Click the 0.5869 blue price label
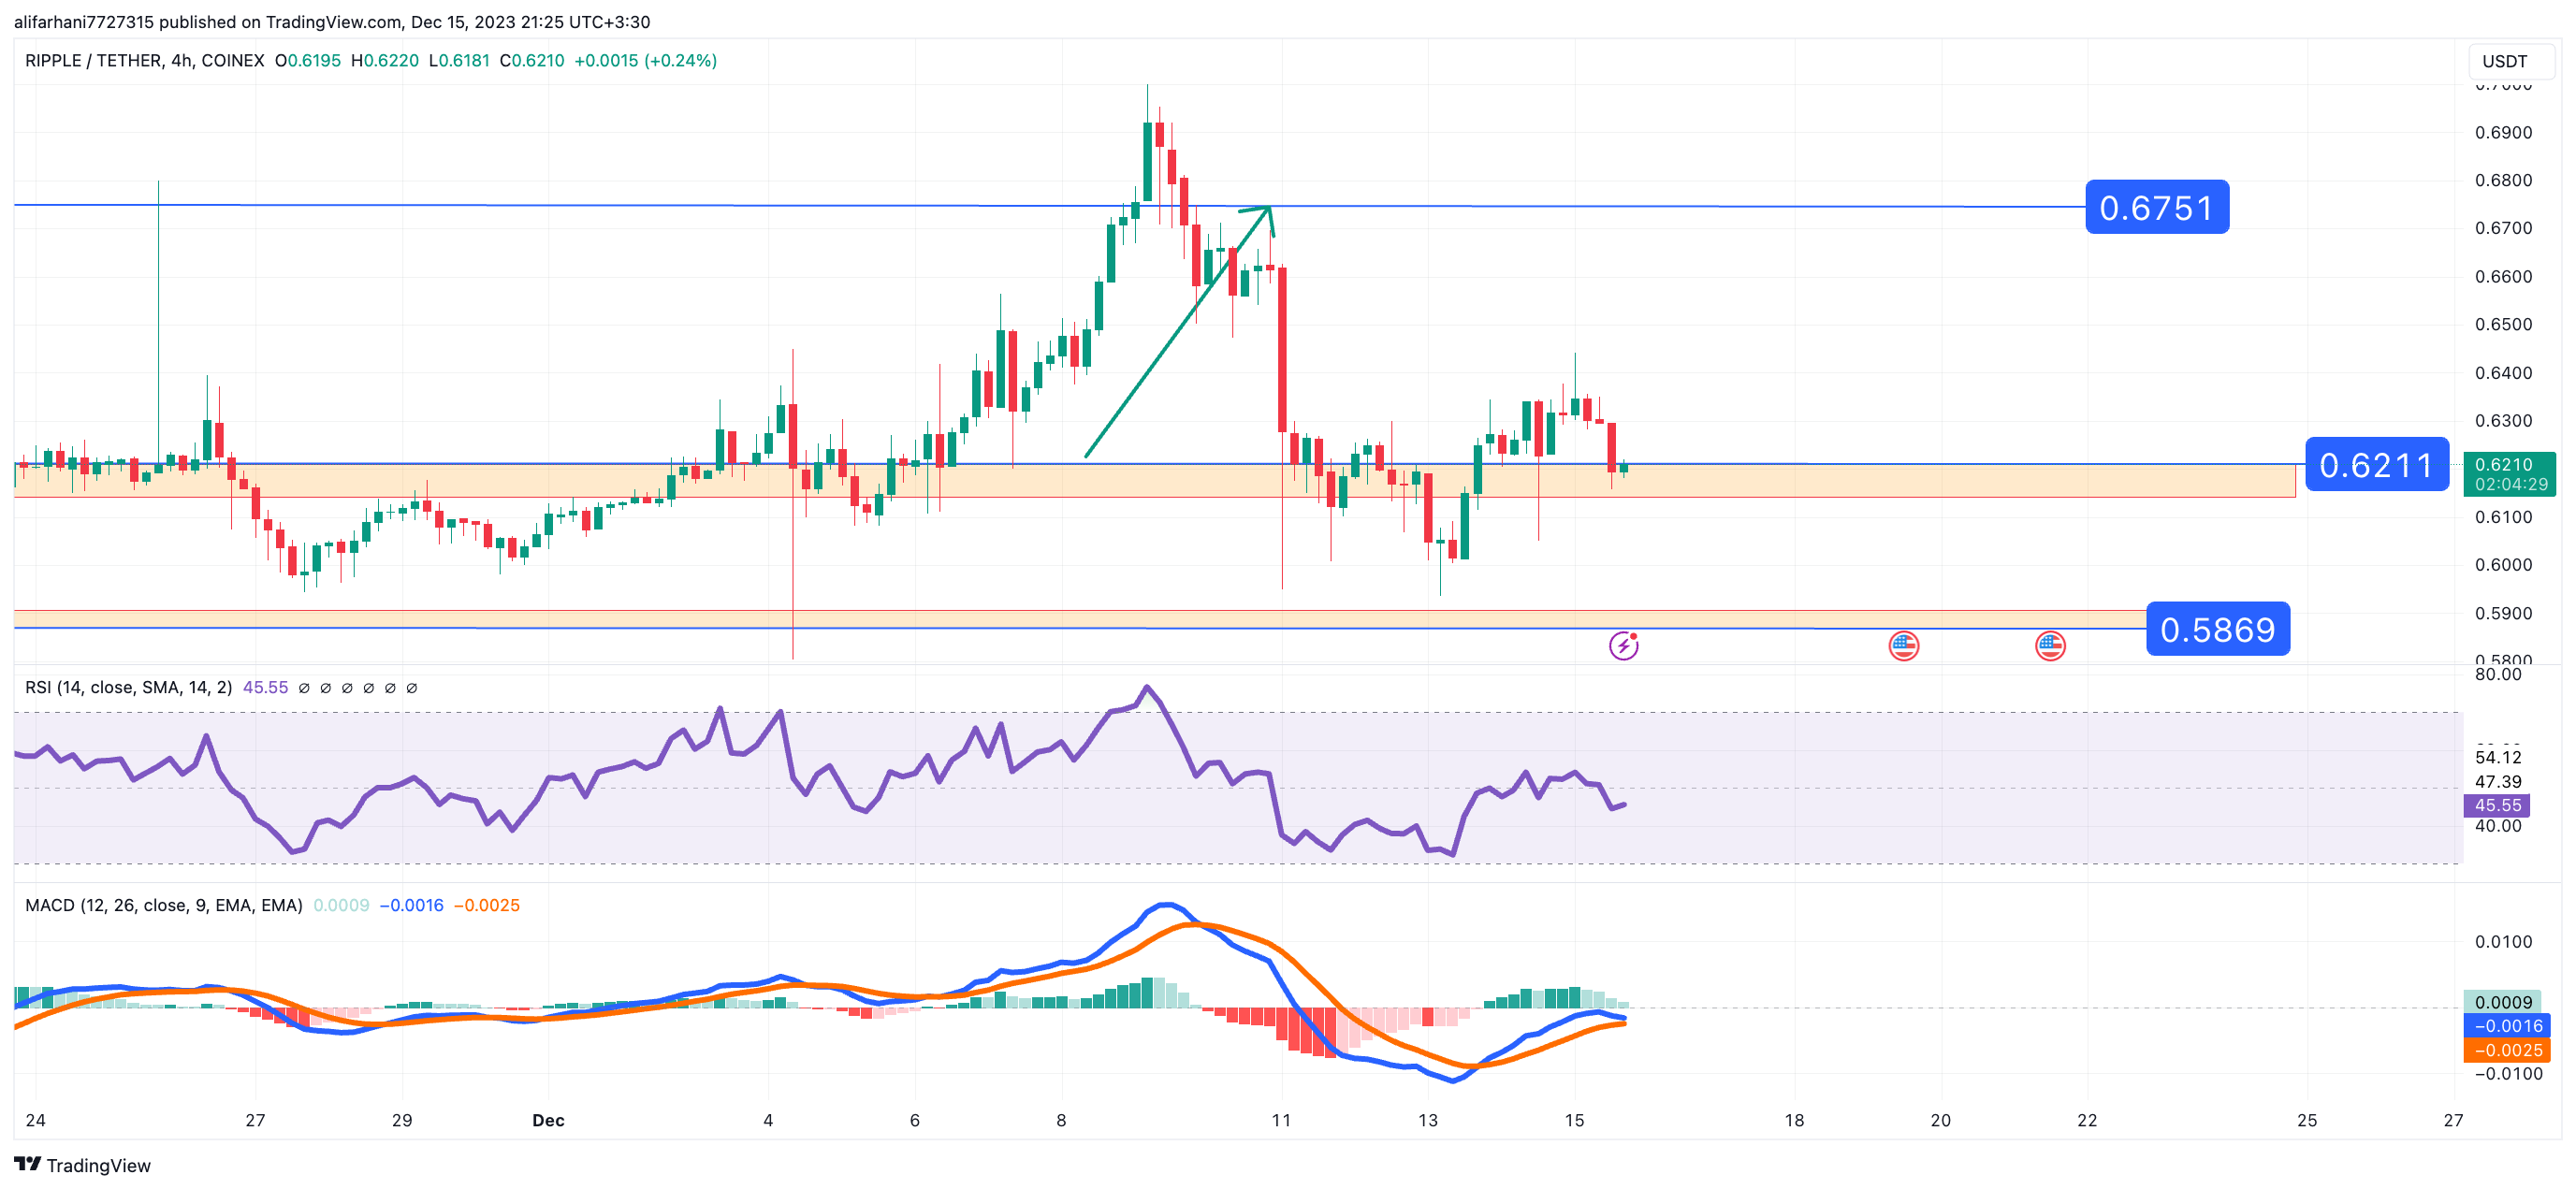The height and width of the screenshot is (1189, 2576). (x=2217, y=630)
